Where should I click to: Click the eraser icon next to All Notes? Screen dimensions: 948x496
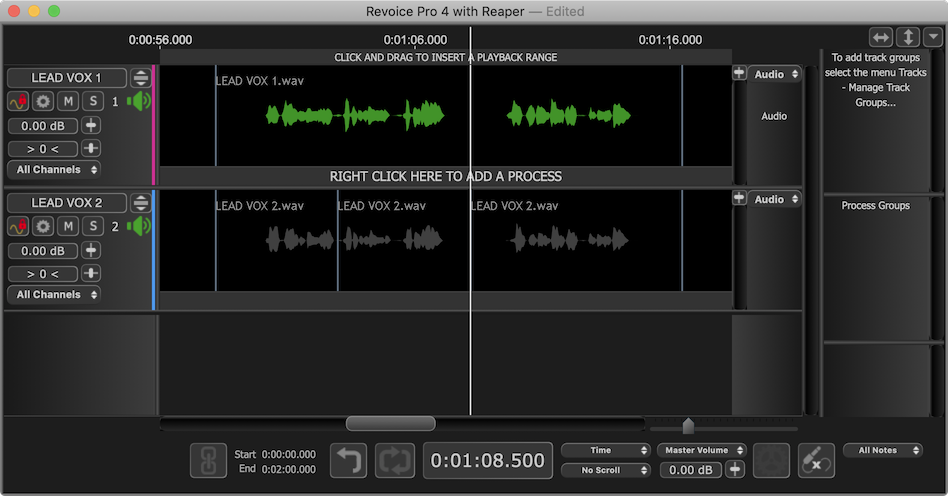point(815,461)
